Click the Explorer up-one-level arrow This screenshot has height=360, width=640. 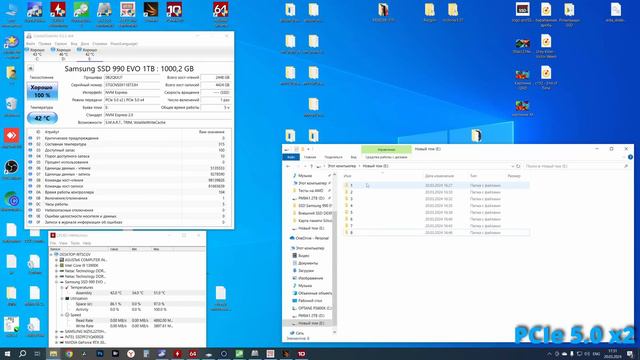311,166
